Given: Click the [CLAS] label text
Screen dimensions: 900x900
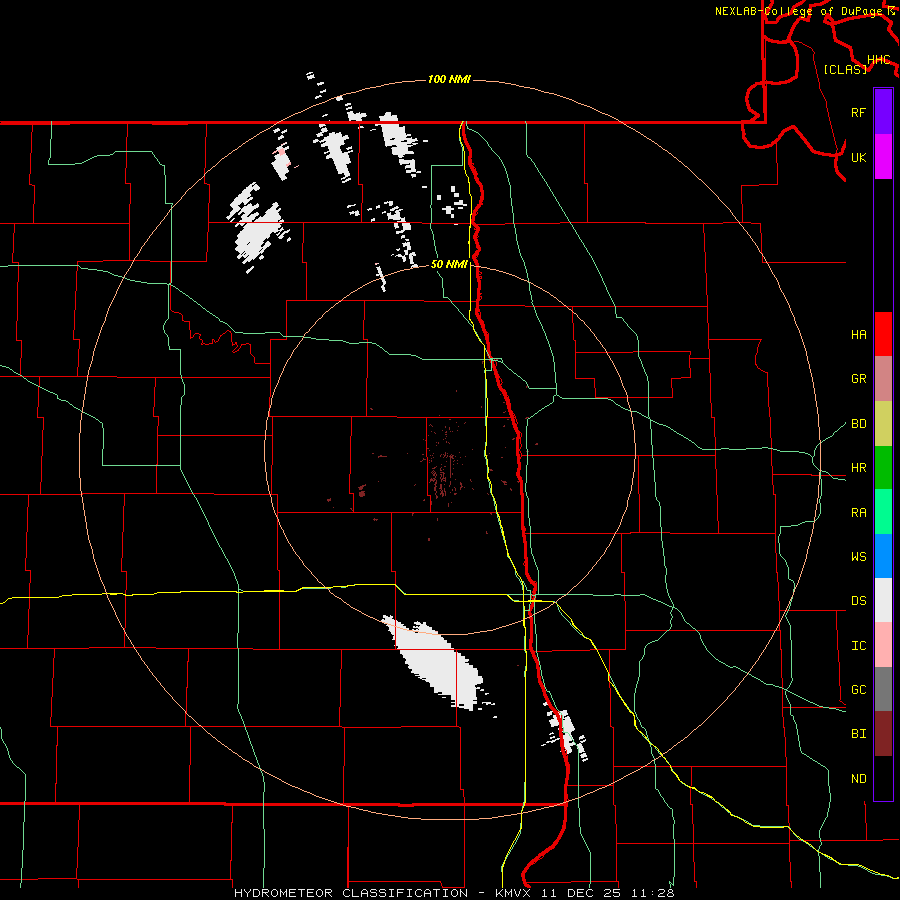Looking at the screenshot, I should click(845, 69).
